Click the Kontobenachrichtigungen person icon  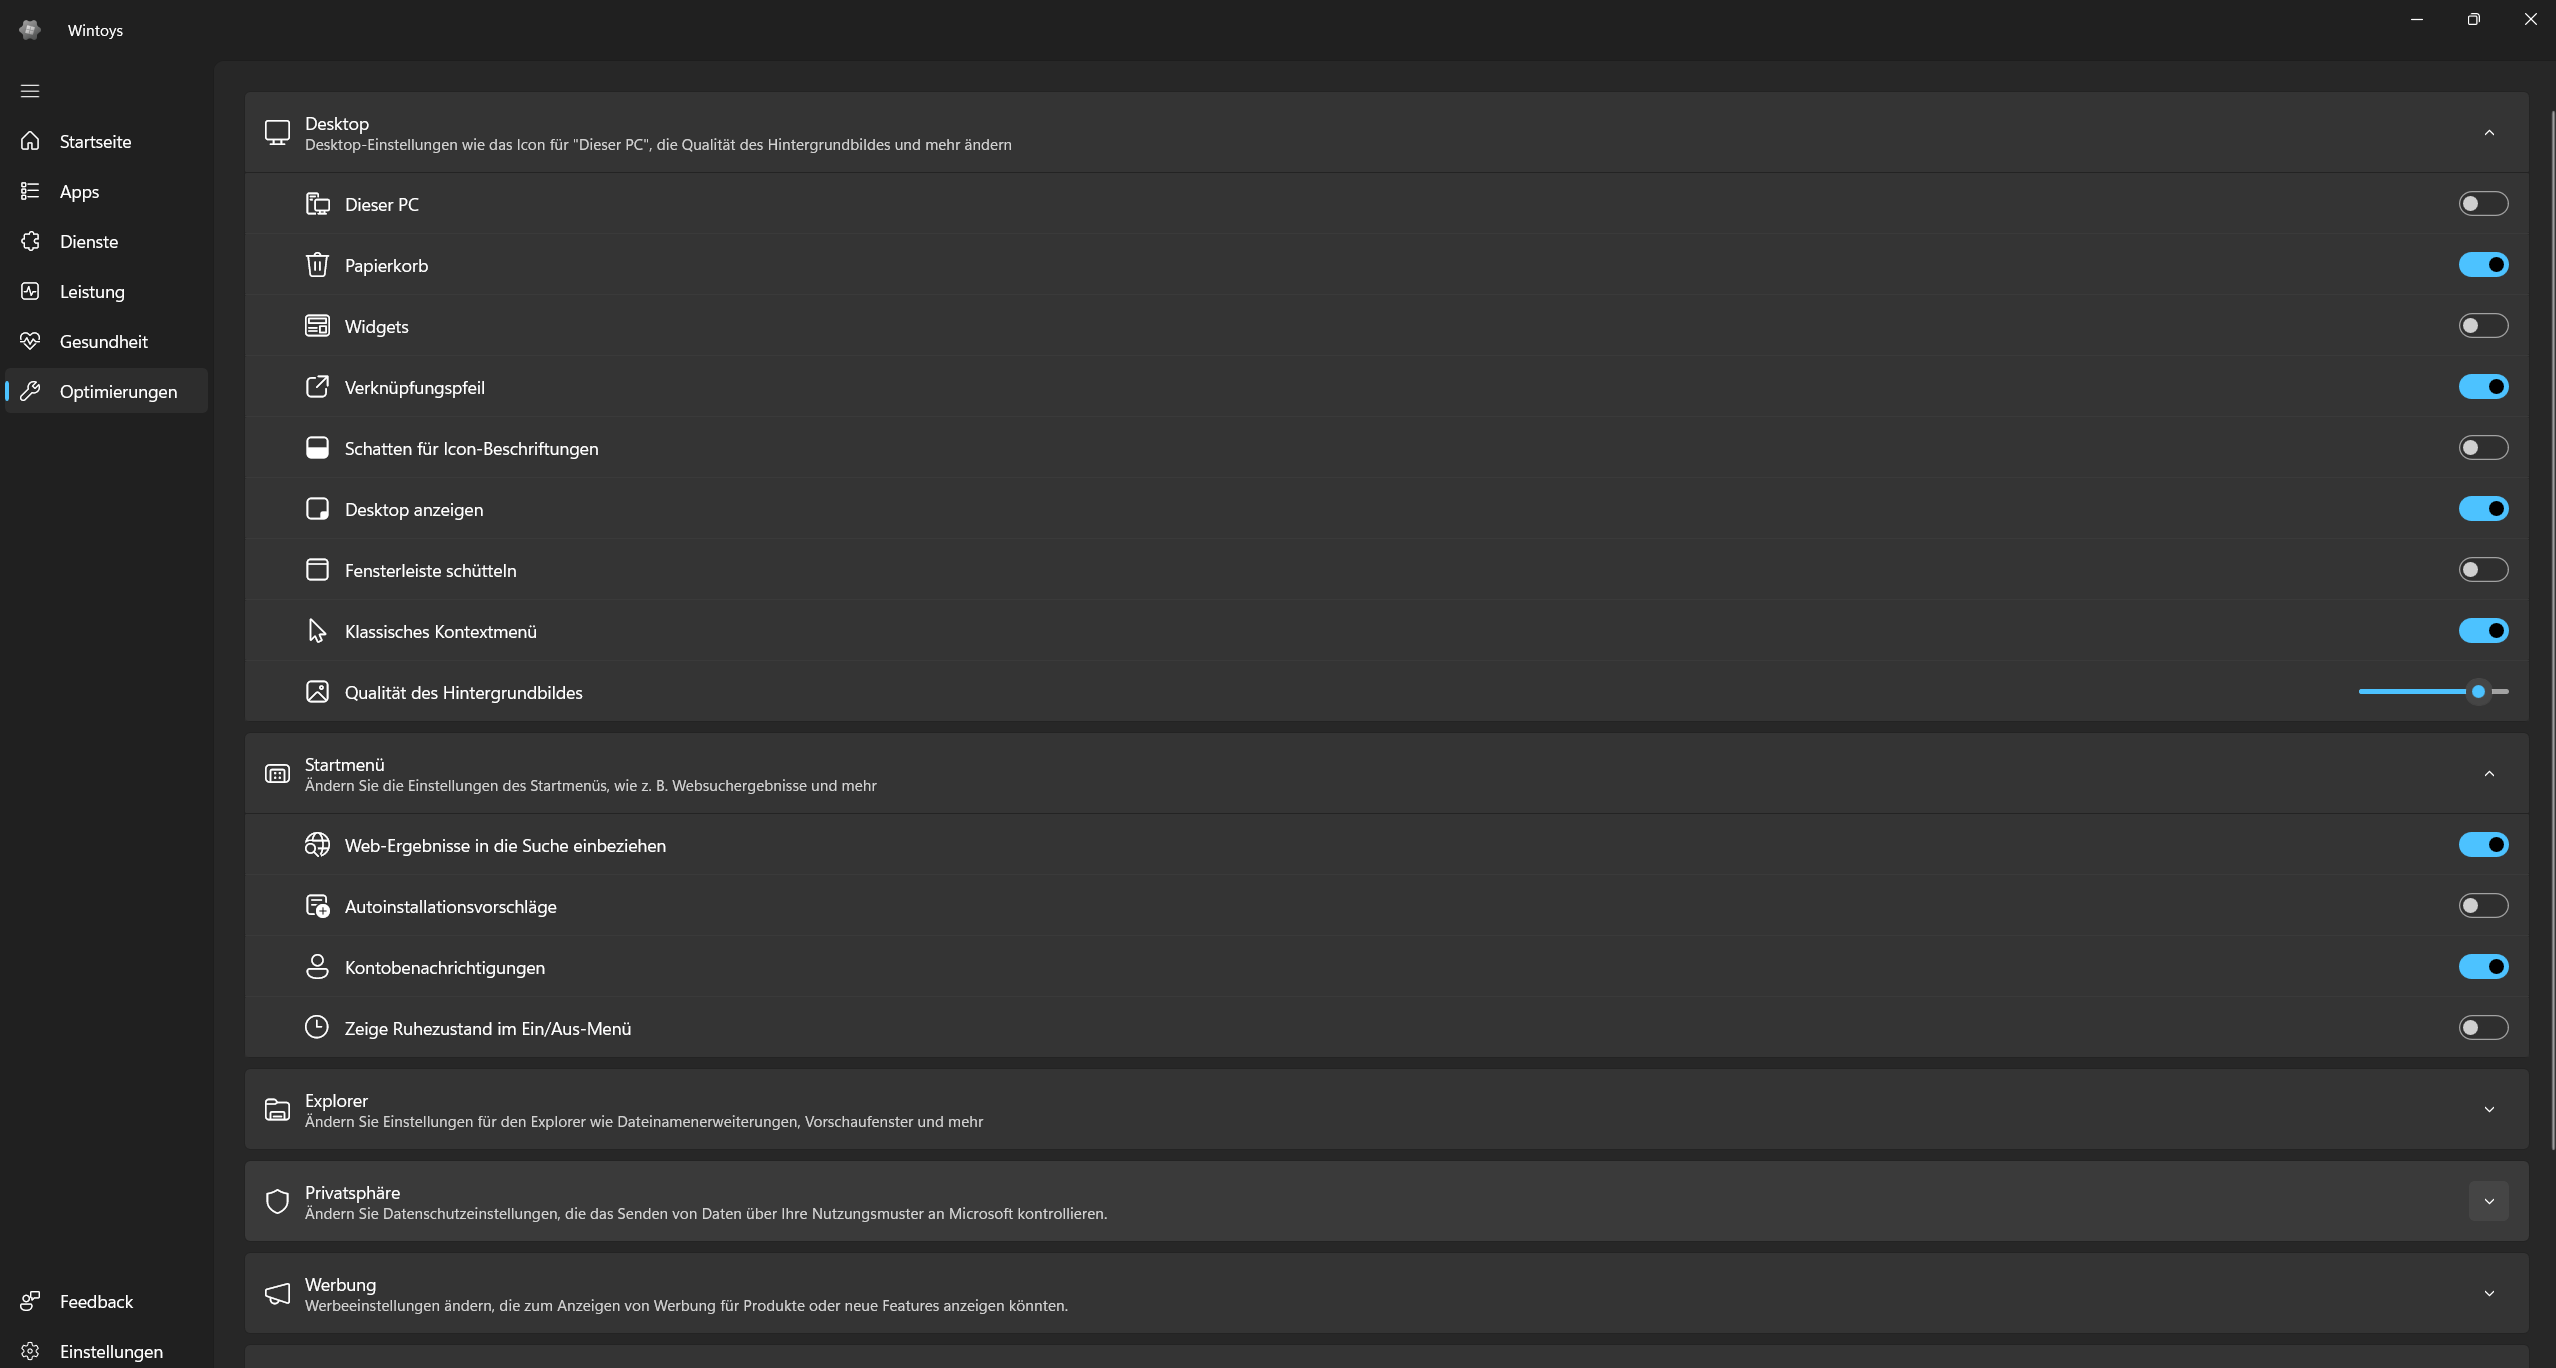(x=317, y=967)
